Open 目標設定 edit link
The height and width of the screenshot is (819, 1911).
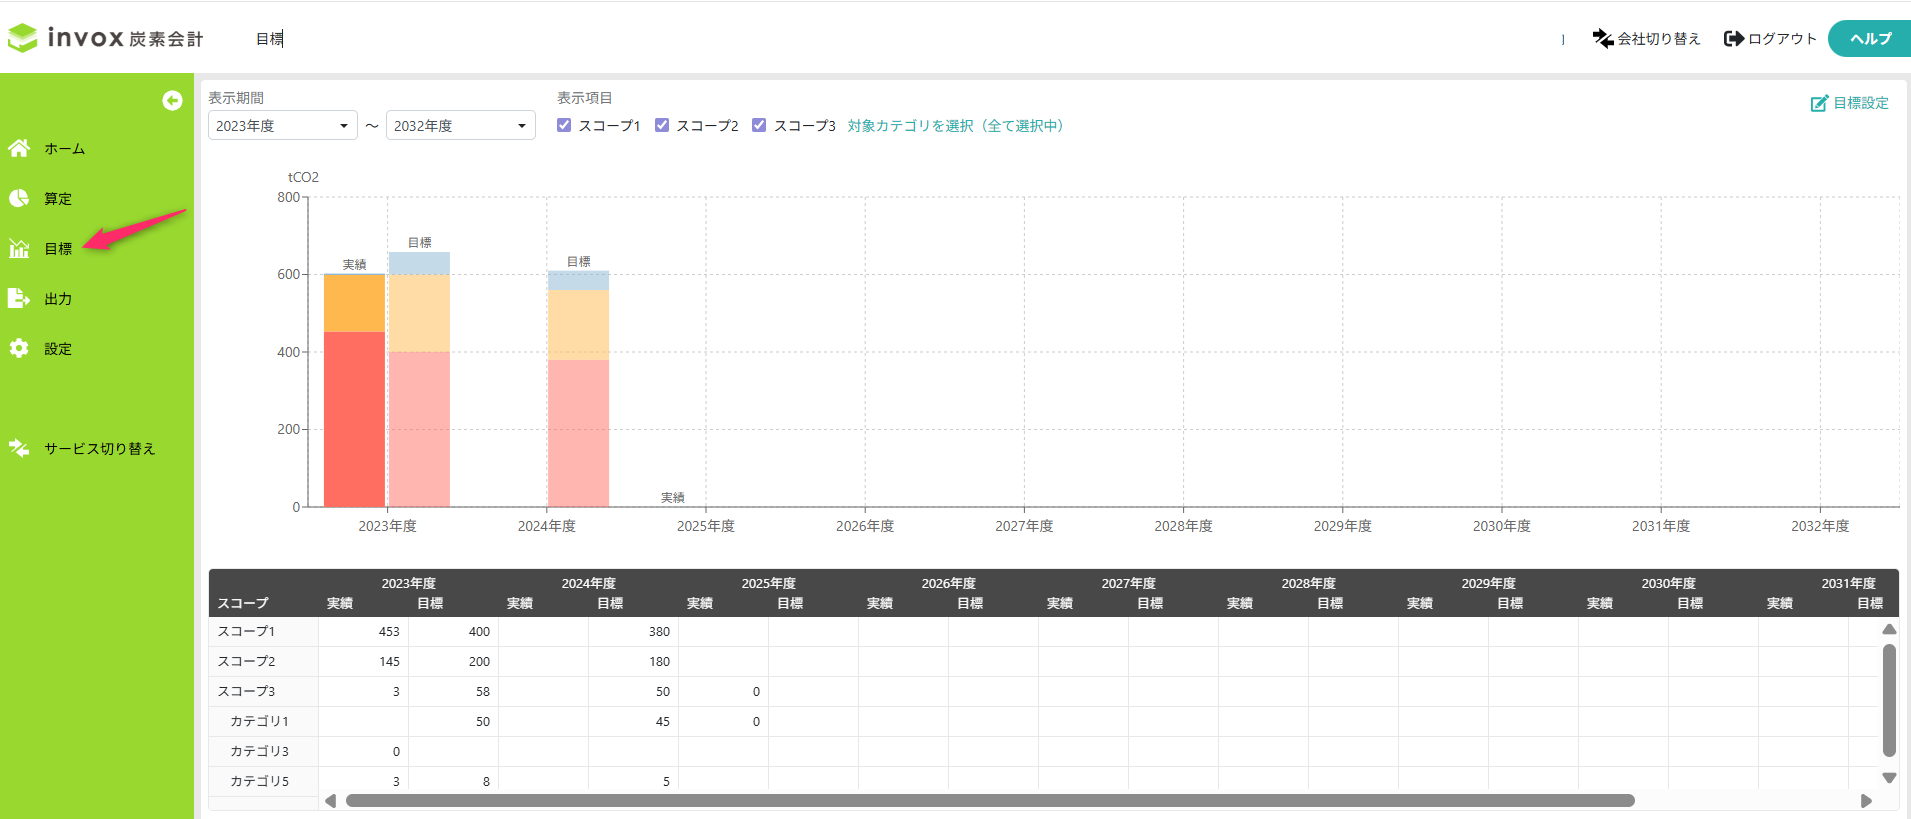click(1849, 103)
